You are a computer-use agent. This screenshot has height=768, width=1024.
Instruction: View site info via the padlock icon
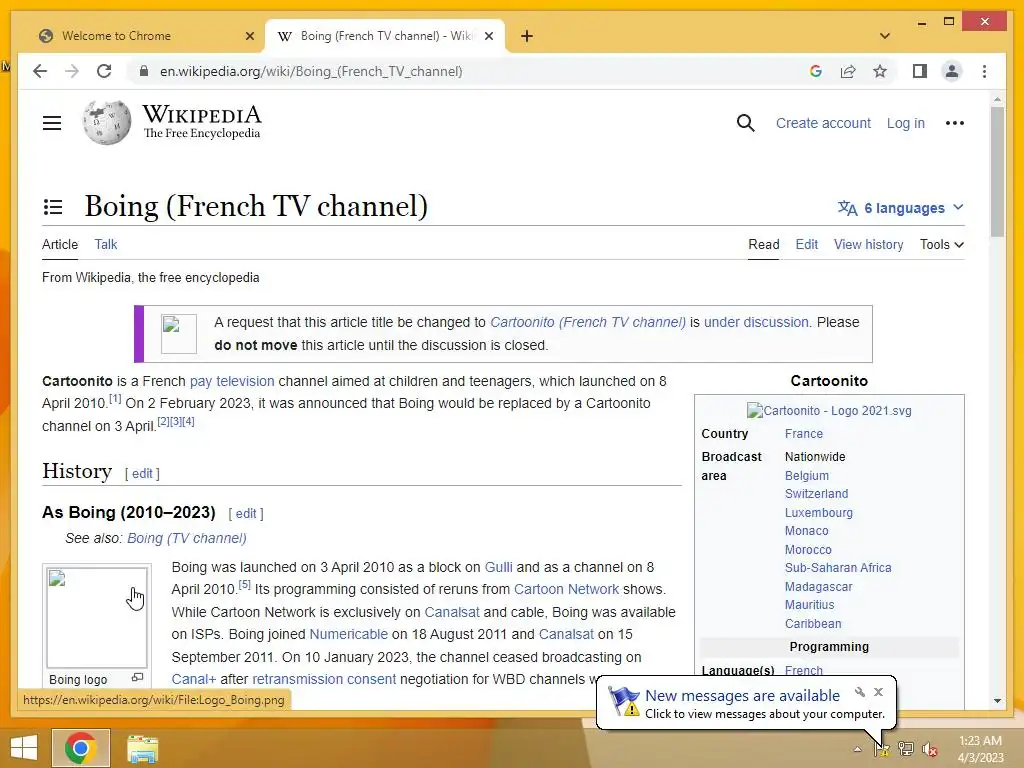[x=144, y=71]
